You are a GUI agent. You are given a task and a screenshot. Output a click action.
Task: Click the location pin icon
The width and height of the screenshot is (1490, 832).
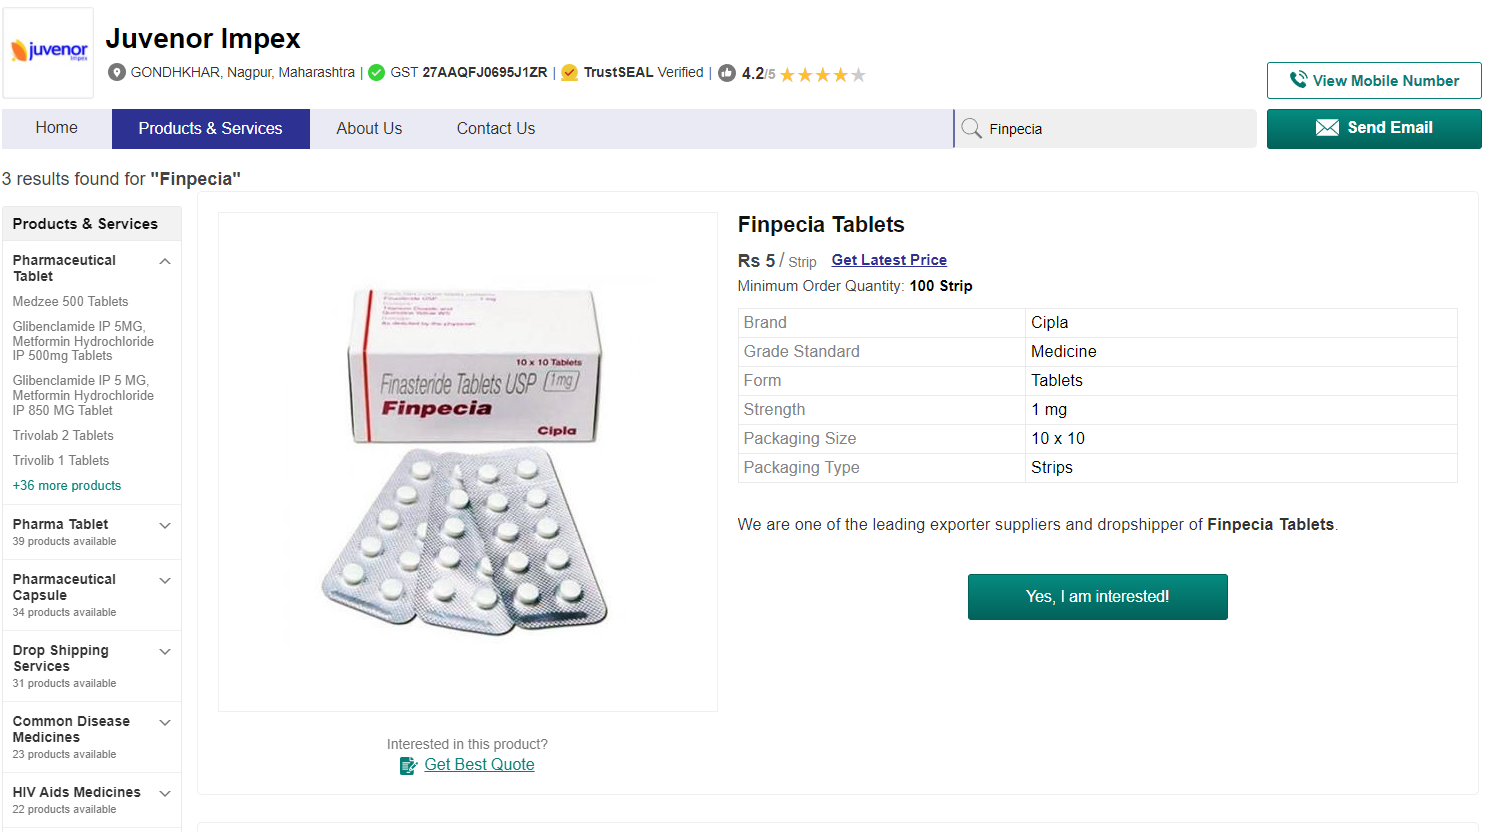click(x=117, y=73)
